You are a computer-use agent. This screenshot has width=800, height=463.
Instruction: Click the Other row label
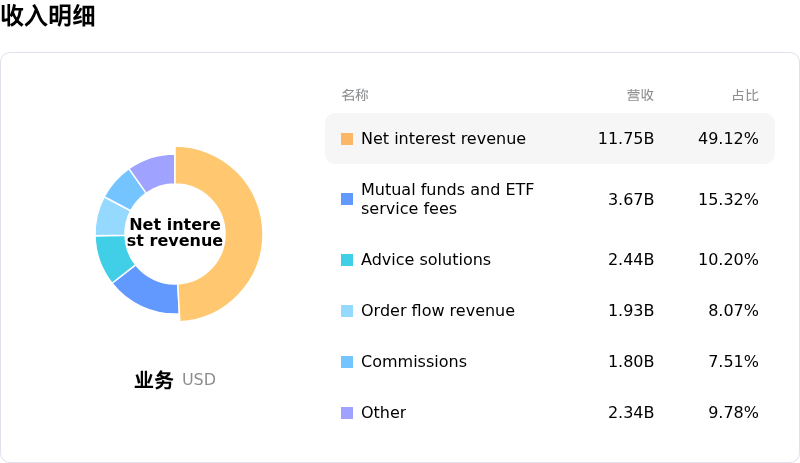(383, 413)
